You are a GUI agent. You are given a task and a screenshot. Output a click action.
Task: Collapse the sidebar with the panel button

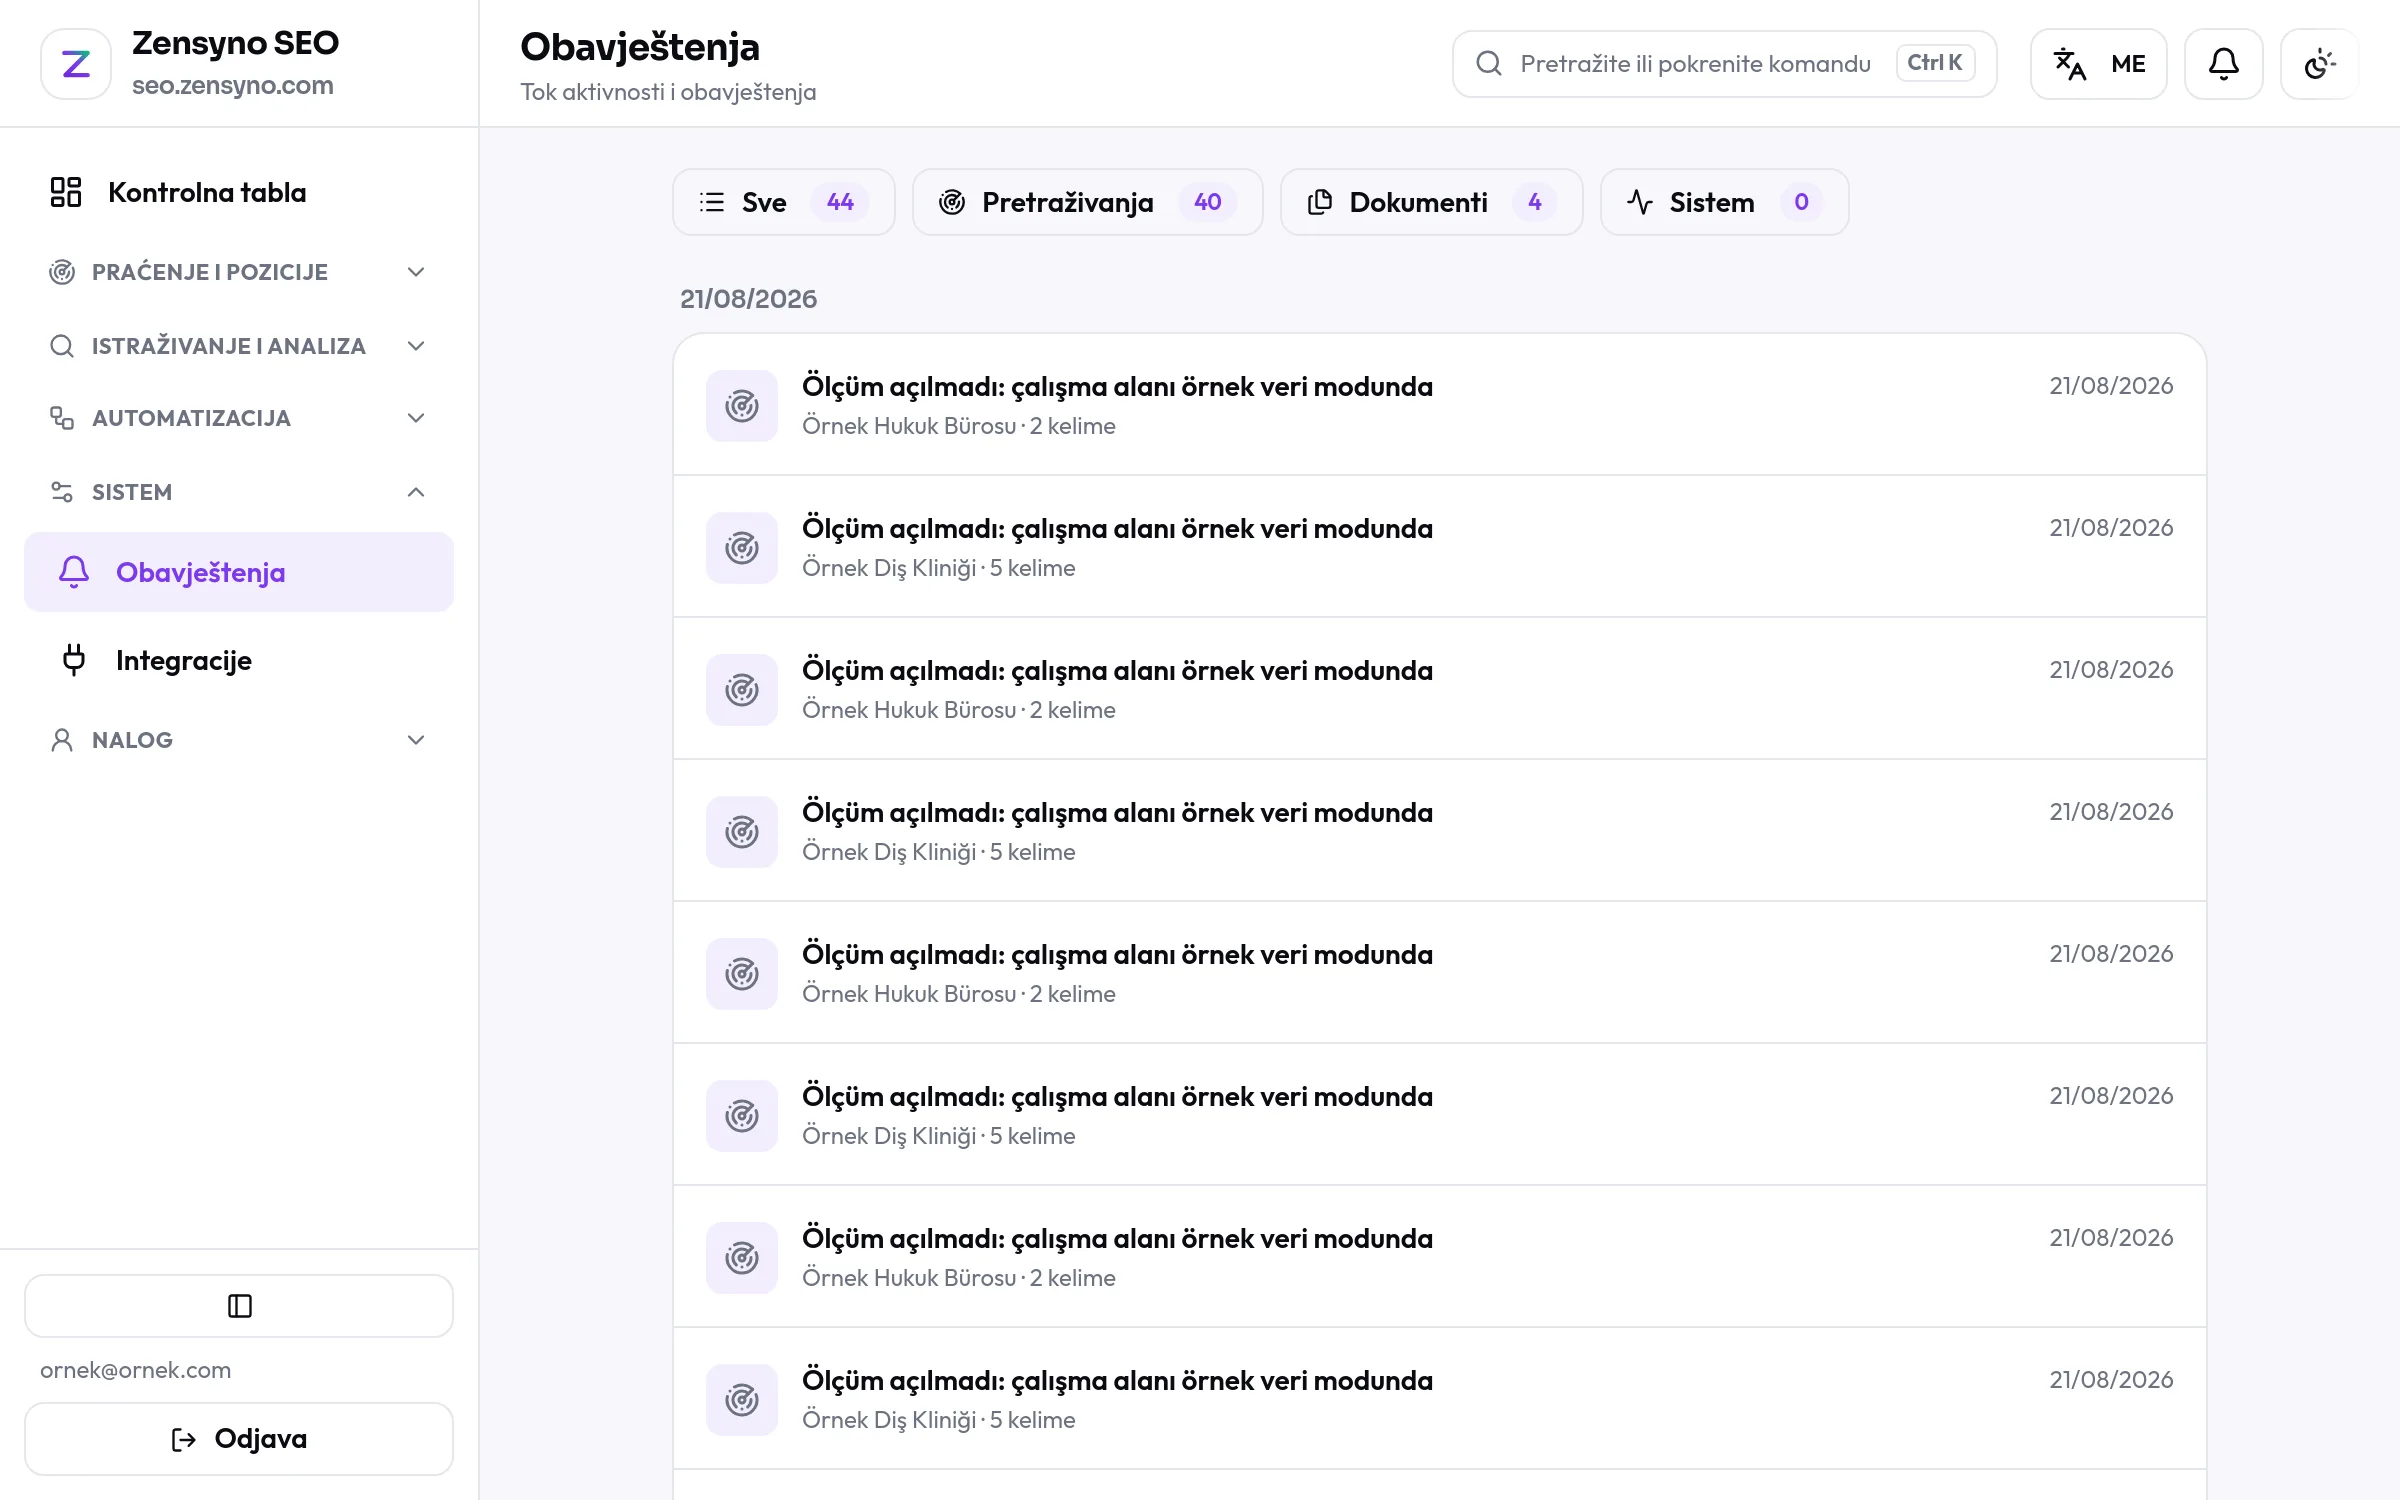tap(239, 1306)
